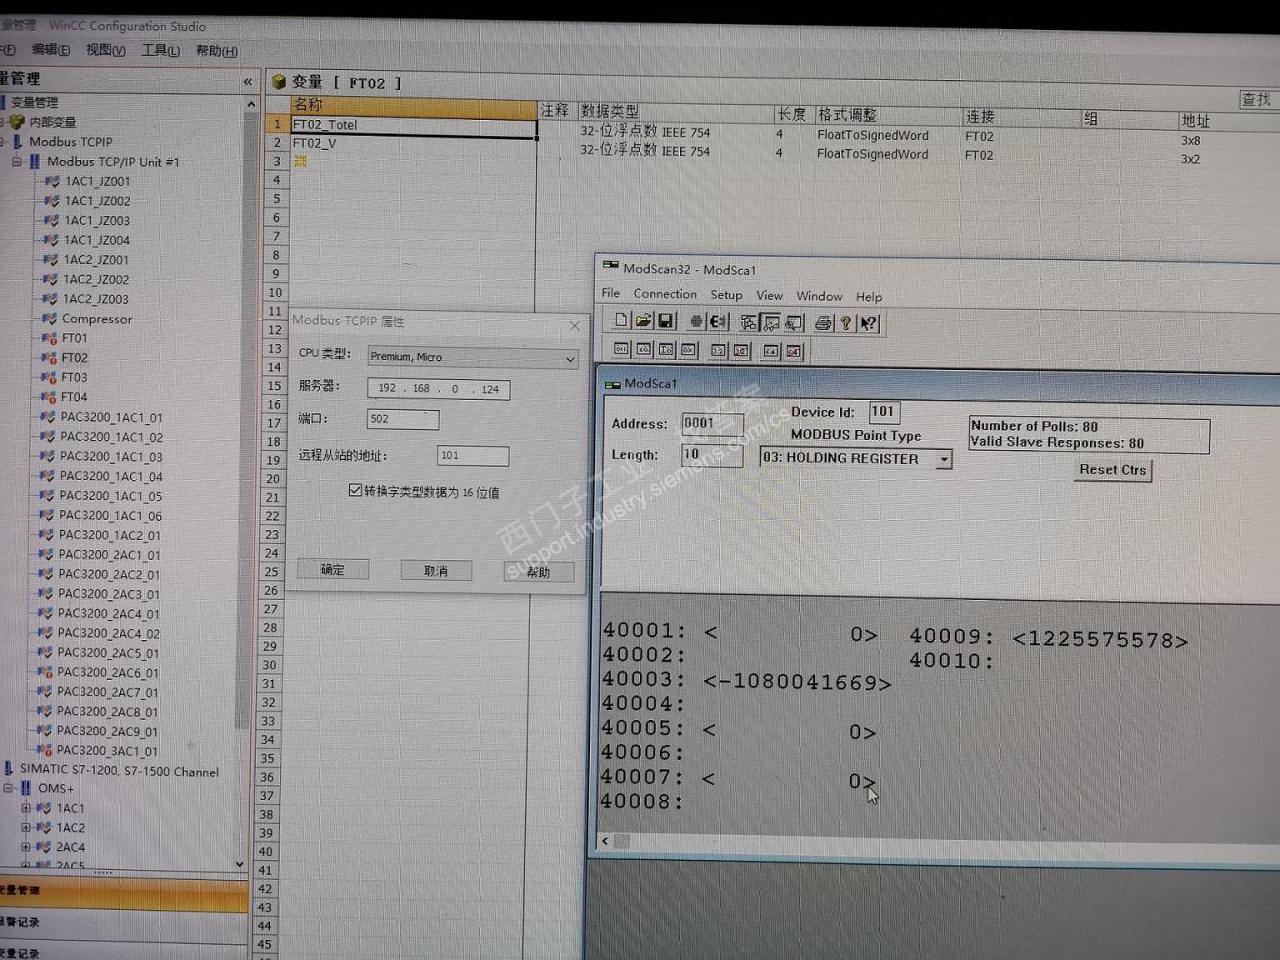This screenshot has height=960, width=1280.
Task: Click the question mark About icon in ModScan32
Action: pyautogui.click(x=845, y=323)
